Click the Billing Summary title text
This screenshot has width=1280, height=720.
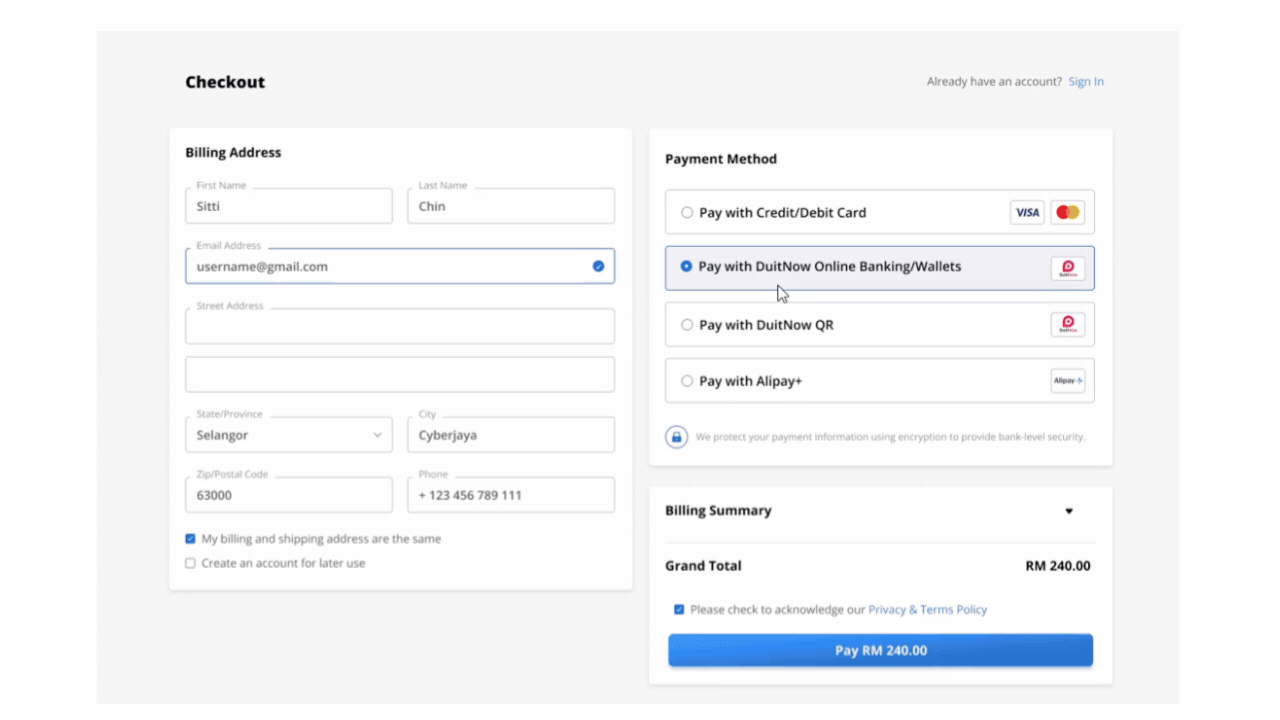[718, 511]
